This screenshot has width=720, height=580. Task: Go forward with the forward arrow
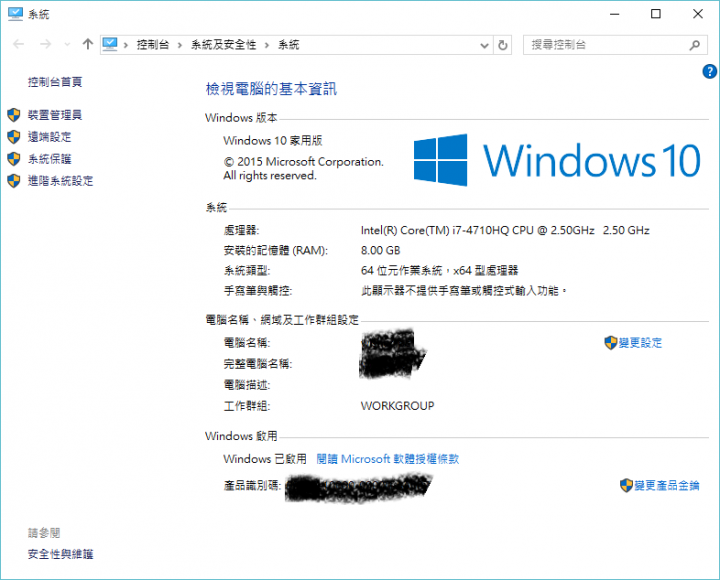[45, 45]
